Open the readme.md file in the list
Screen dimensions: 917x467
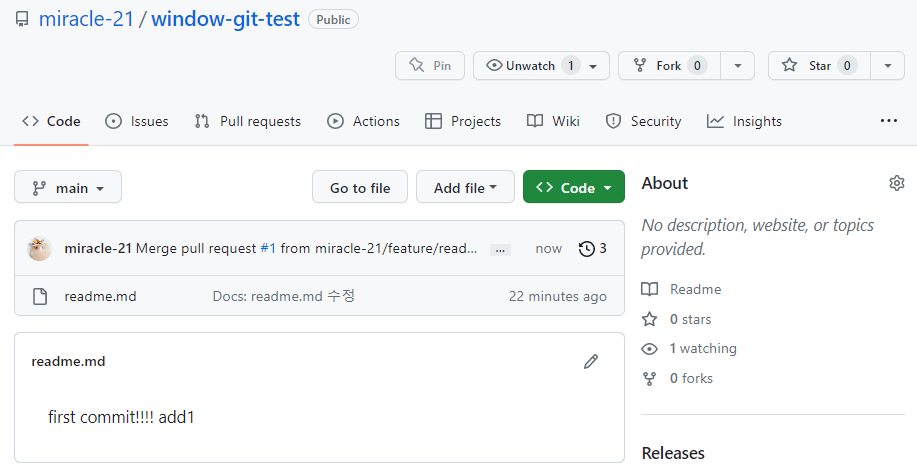(x=100, y=296)
